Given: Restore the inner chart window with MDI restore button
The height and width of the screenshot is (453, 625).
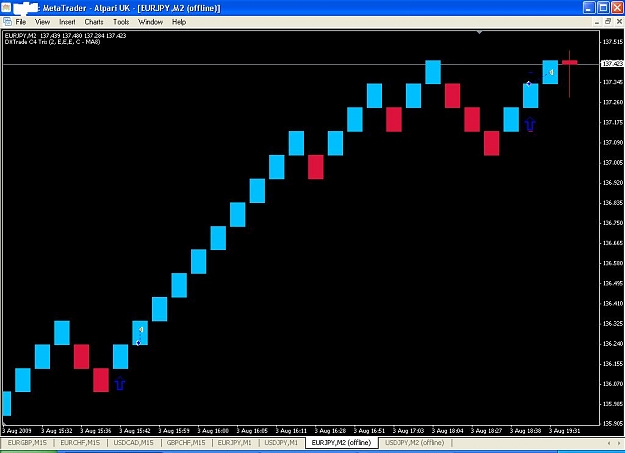Looking at the screenshot, I should [608, 22].
